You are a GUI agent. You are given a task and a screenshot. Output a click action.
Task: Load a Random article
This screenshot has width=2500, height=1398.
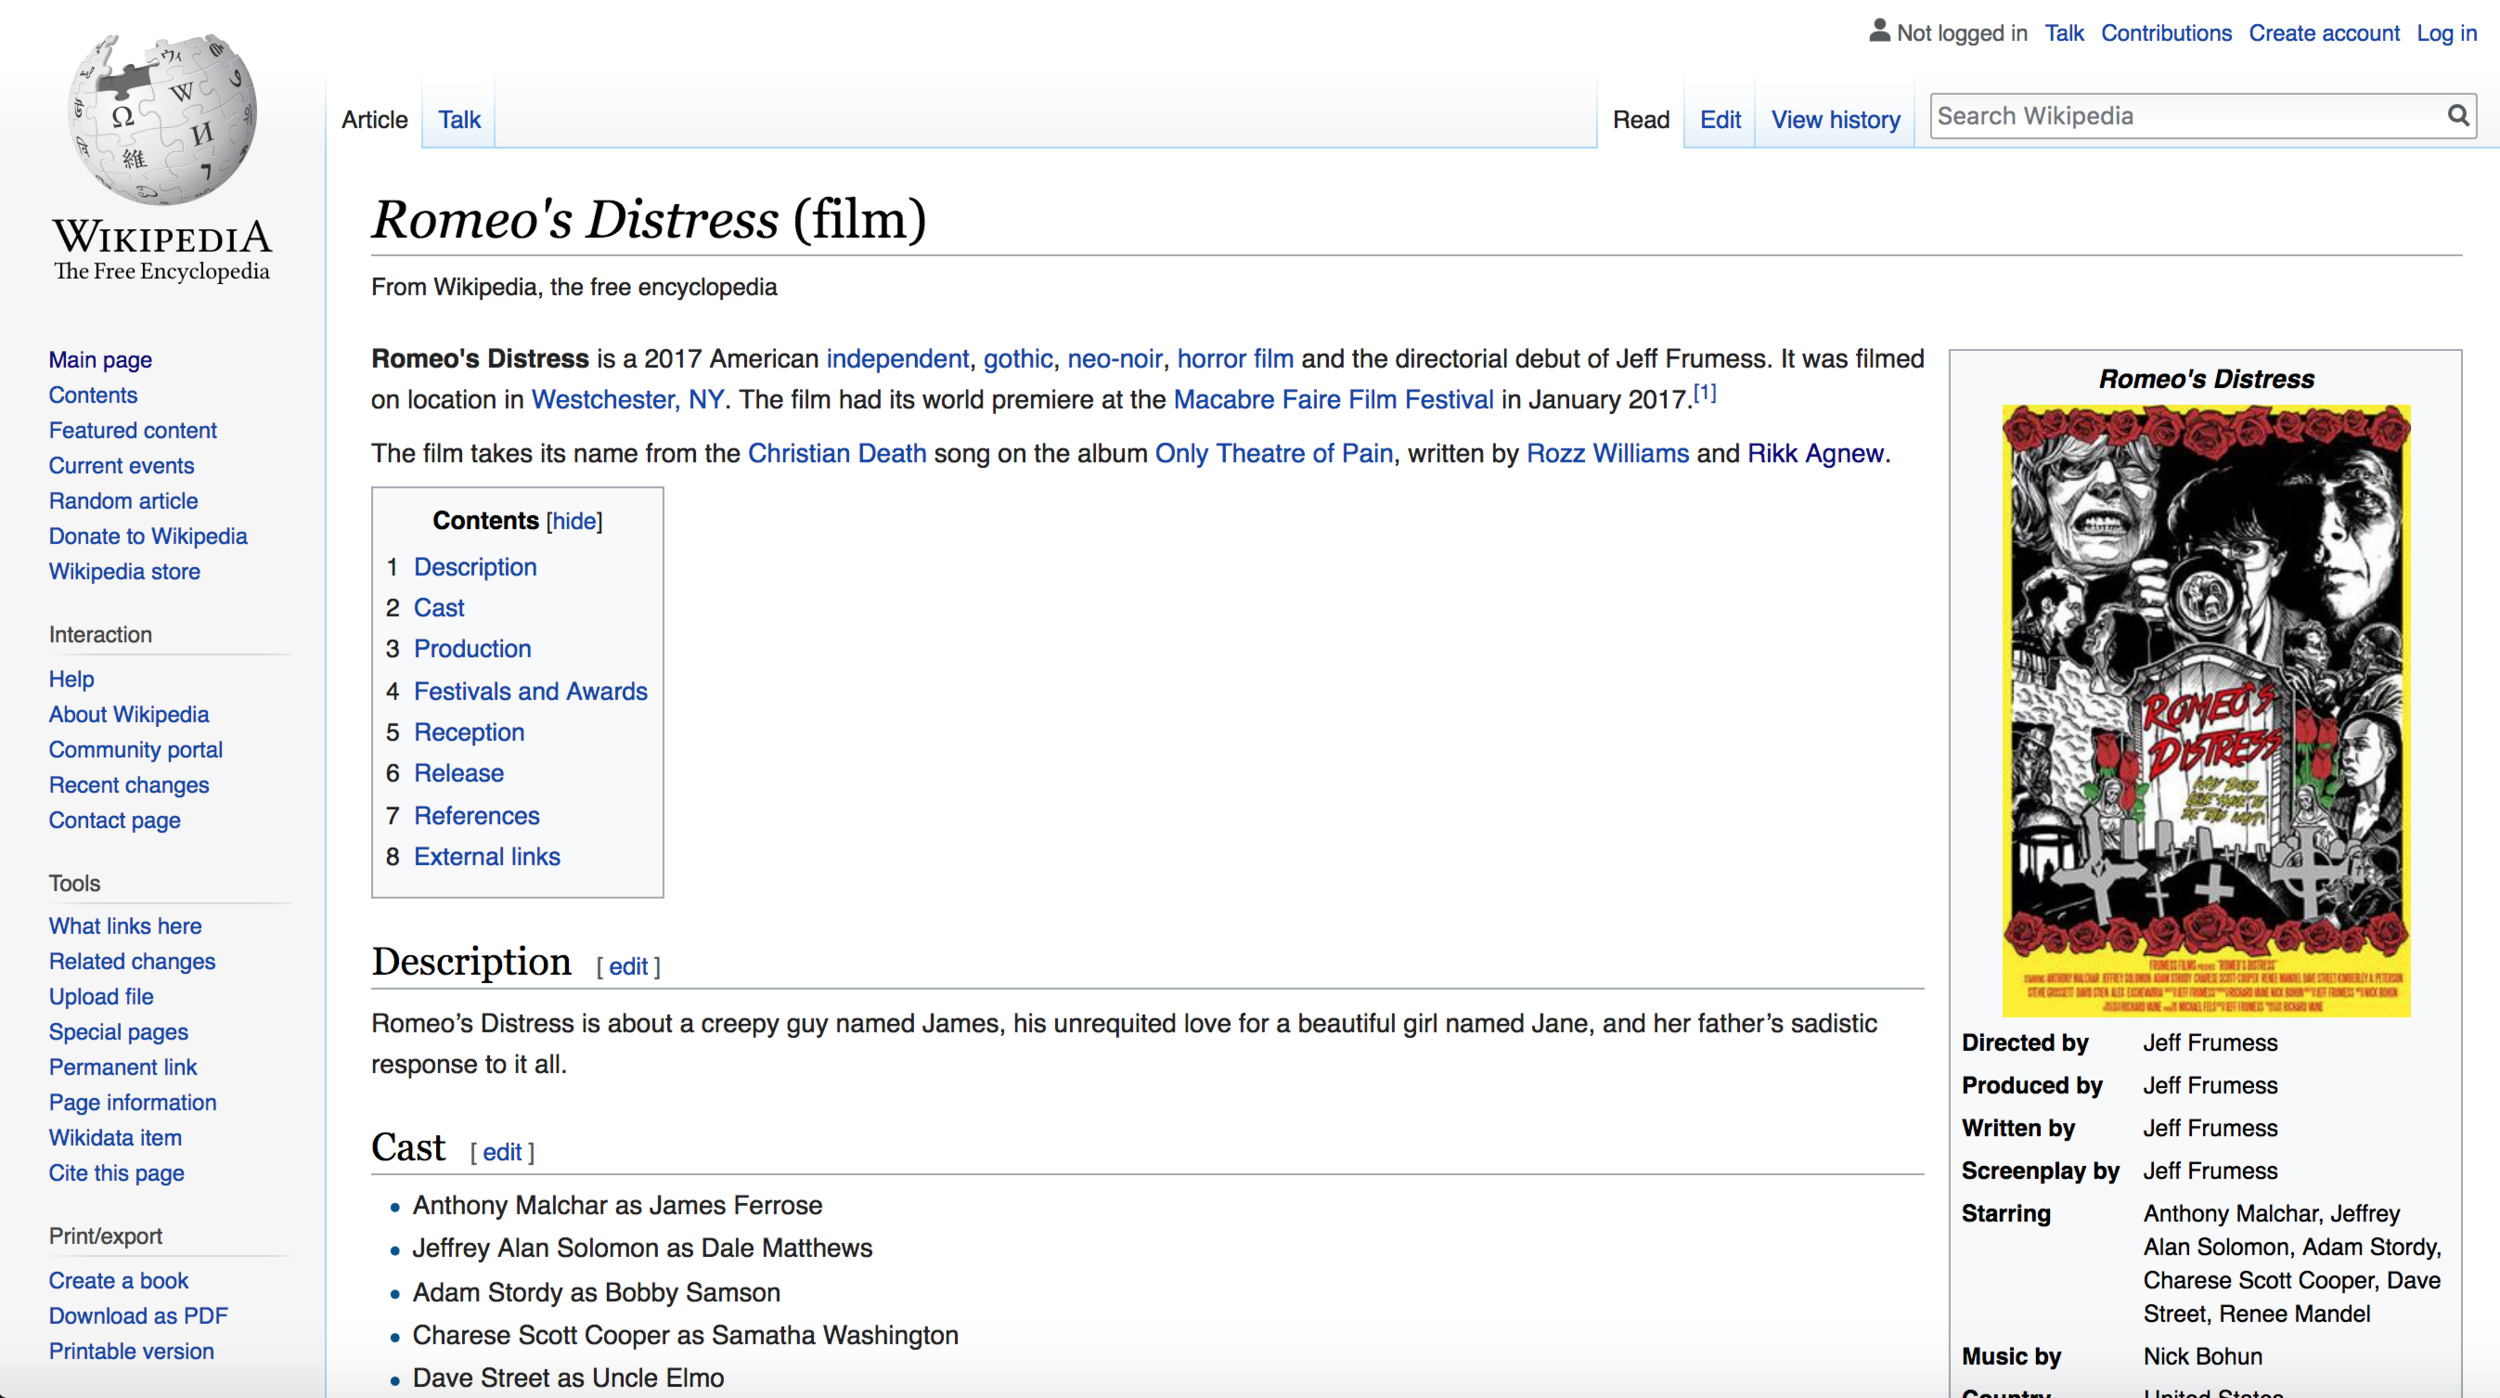tap(123, 501)
